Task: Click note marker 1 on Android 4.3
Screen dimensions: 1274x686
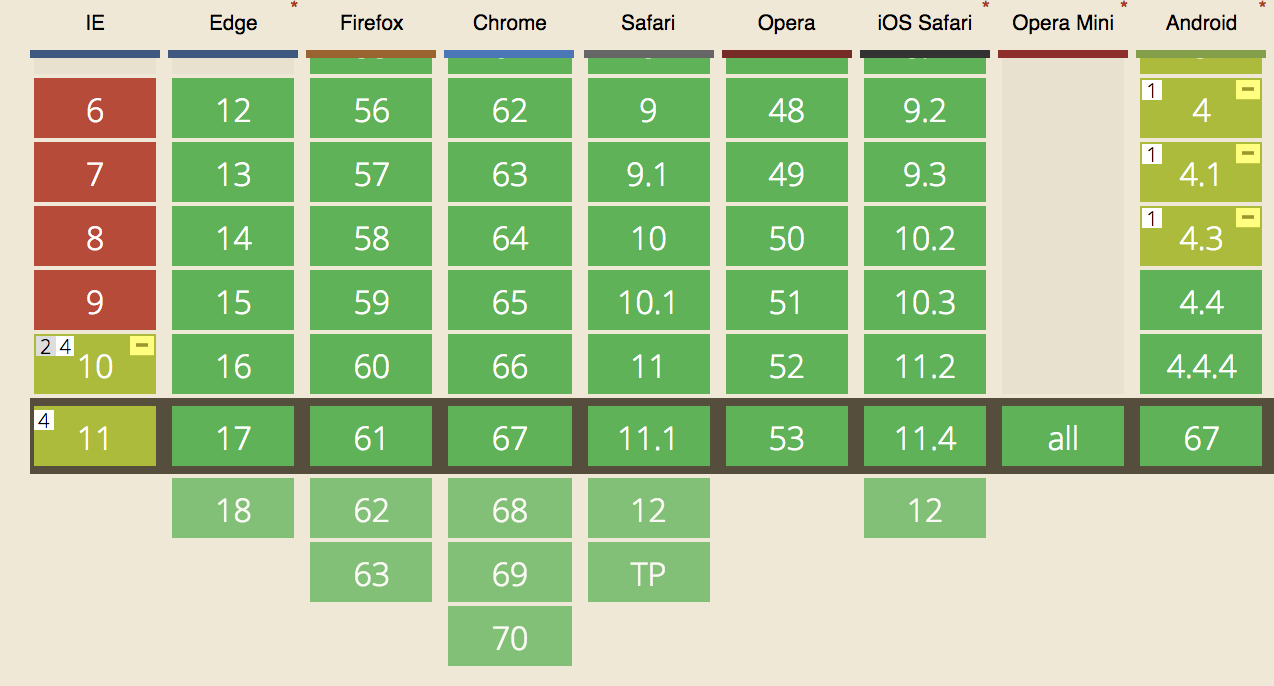Action: (1152, 219)
